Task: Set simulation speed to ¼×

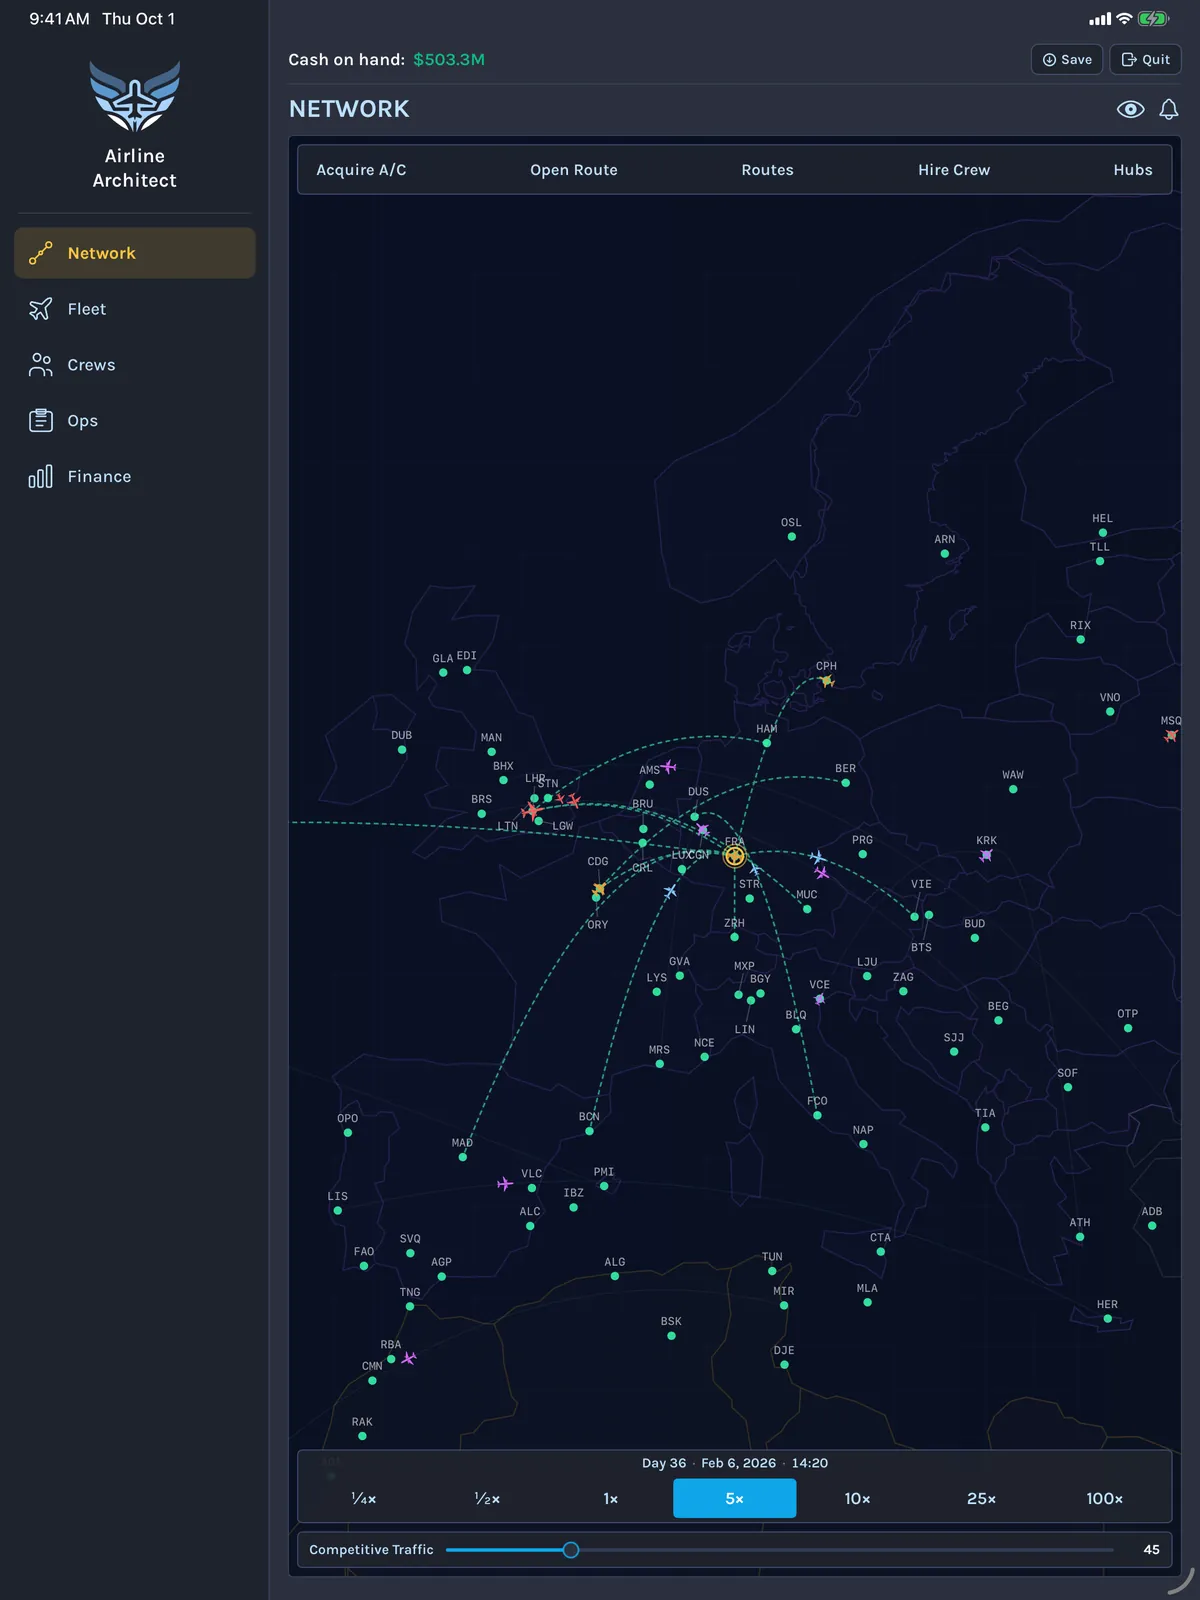Action: tap(364, 1498)
